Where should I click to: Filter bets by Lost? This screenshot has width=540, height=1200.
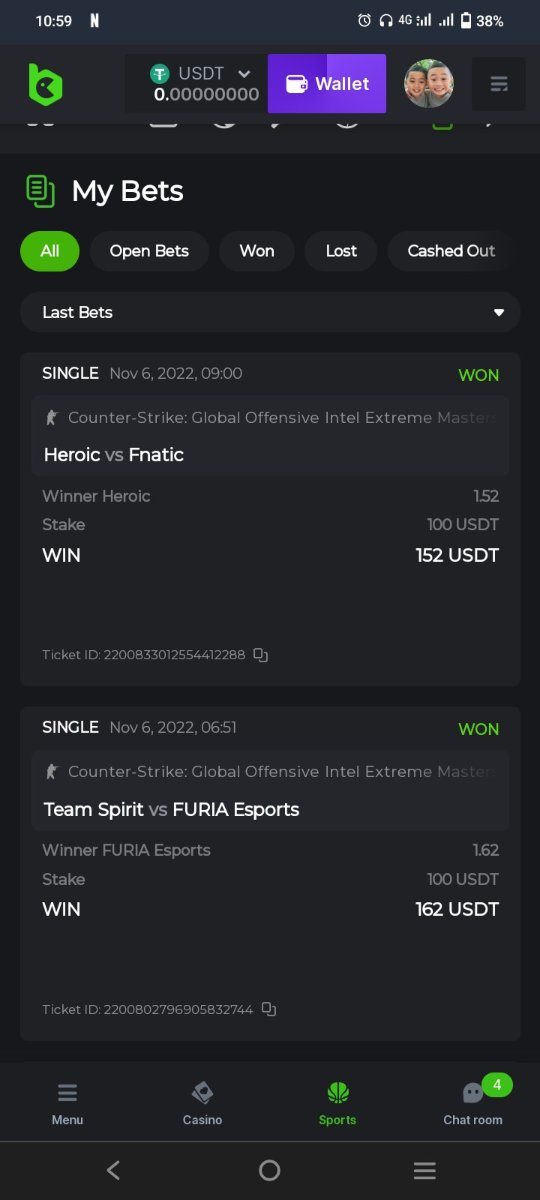[x=341, y=251]
